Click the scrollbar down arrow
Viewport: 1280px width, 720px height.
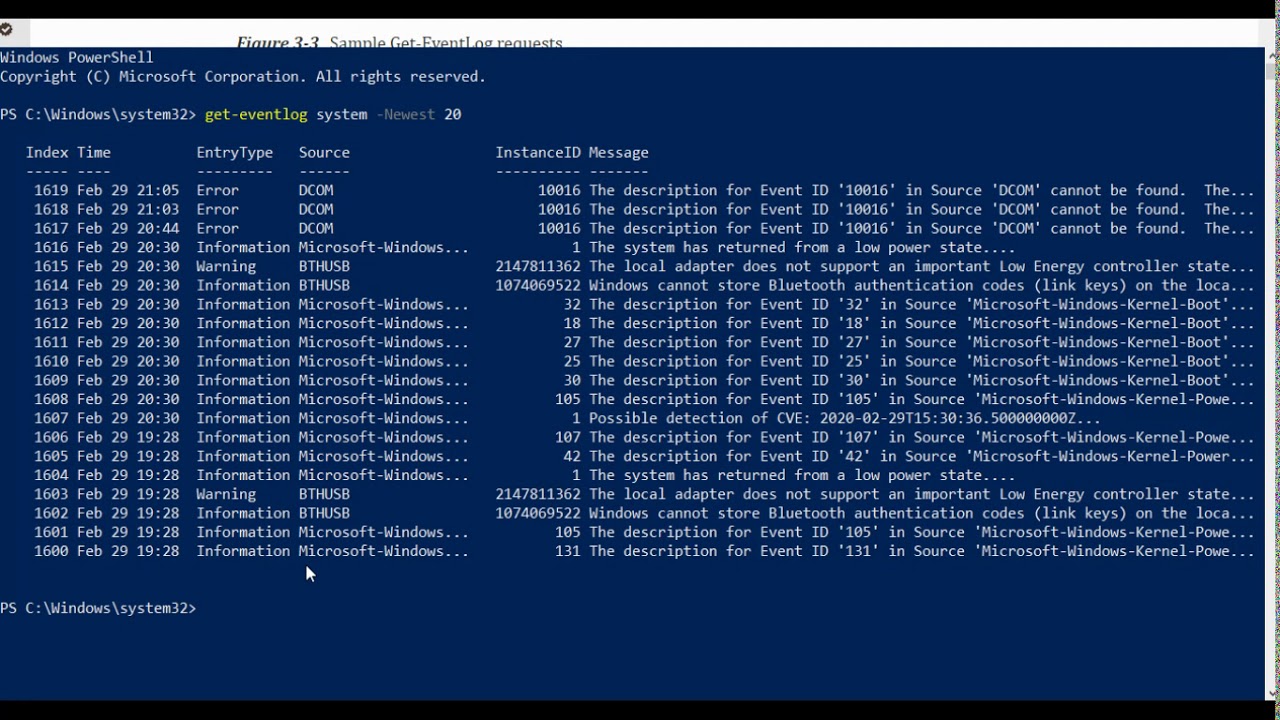pyautogui.click(x=1272, y=692)
